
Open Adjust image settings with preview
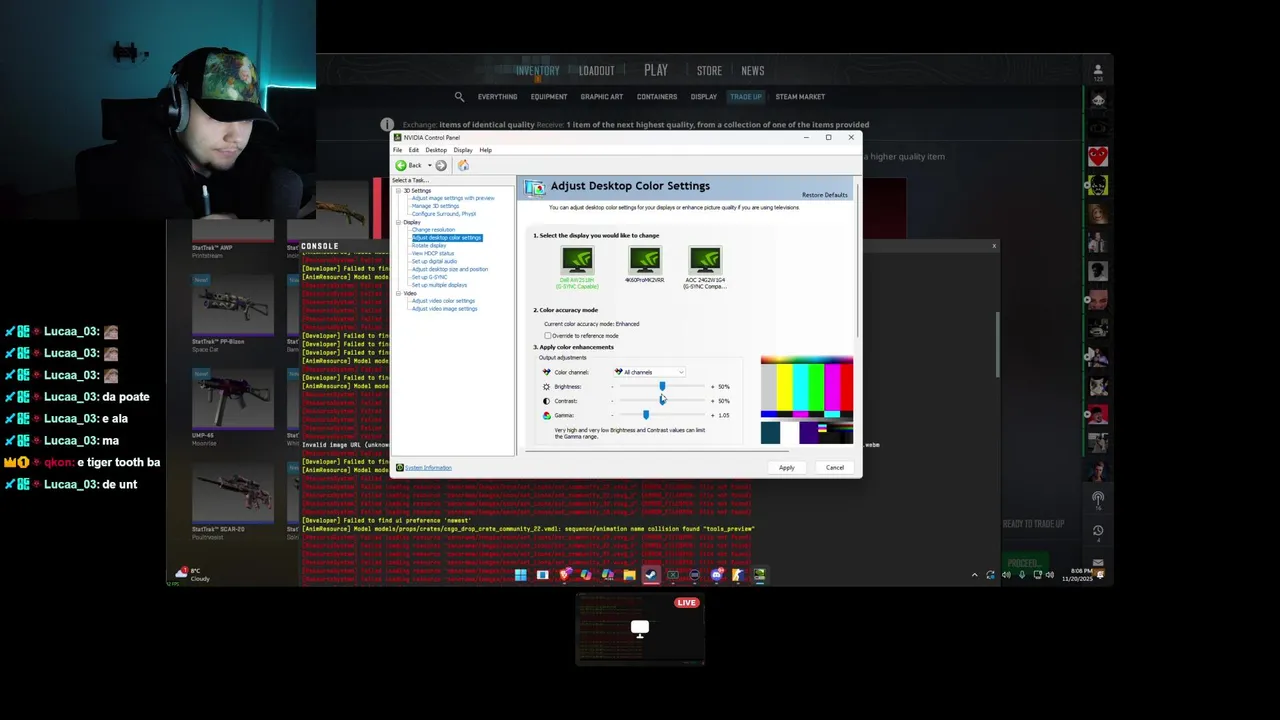(453, 198)
